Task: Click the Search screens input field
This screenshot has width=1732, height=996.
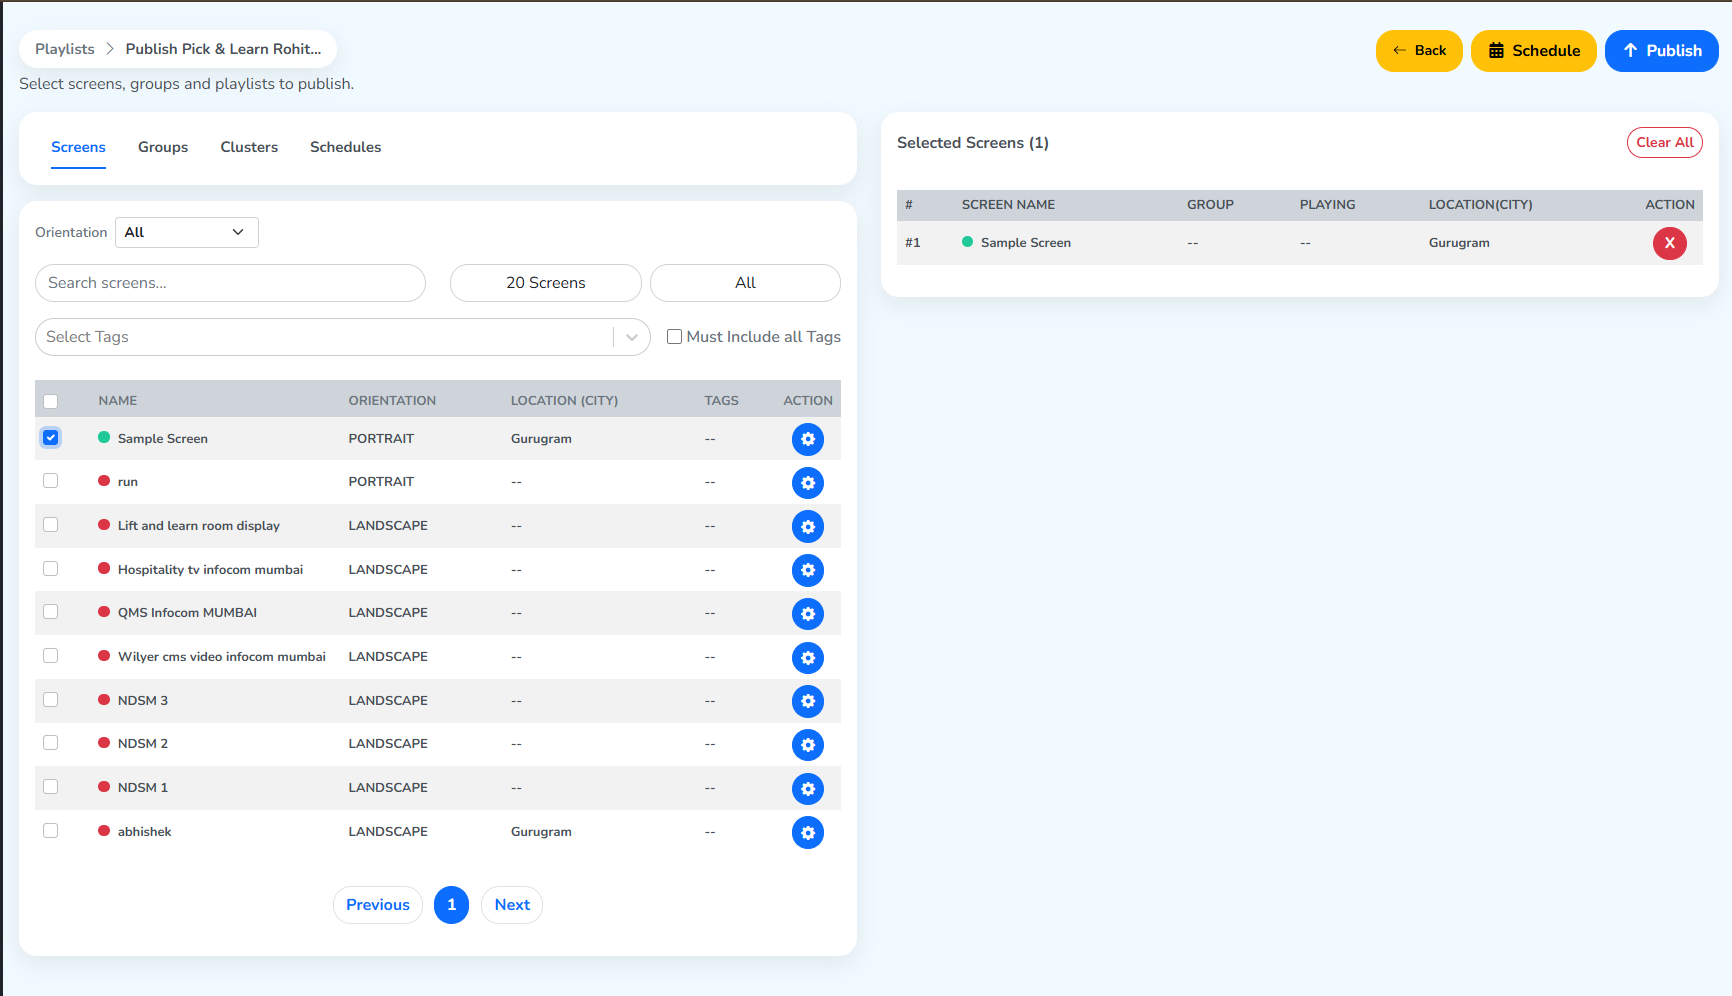Action: tap(230, 283)
